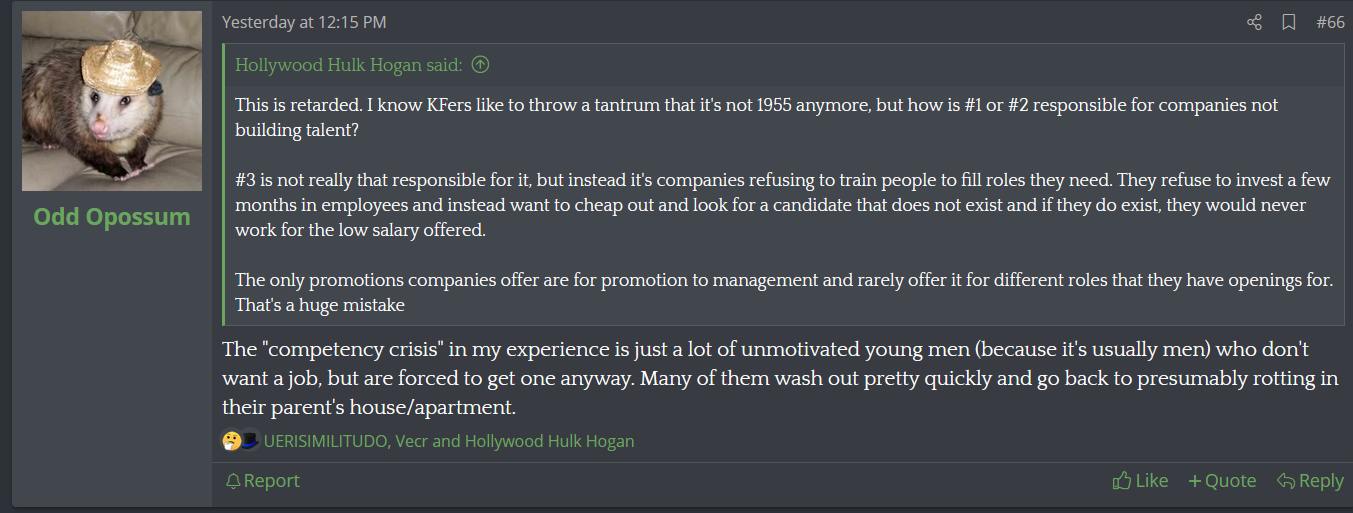Click the 'Yesterday at 12:15 PM' timestamp
1353x513 pixels.
(304, 22)
